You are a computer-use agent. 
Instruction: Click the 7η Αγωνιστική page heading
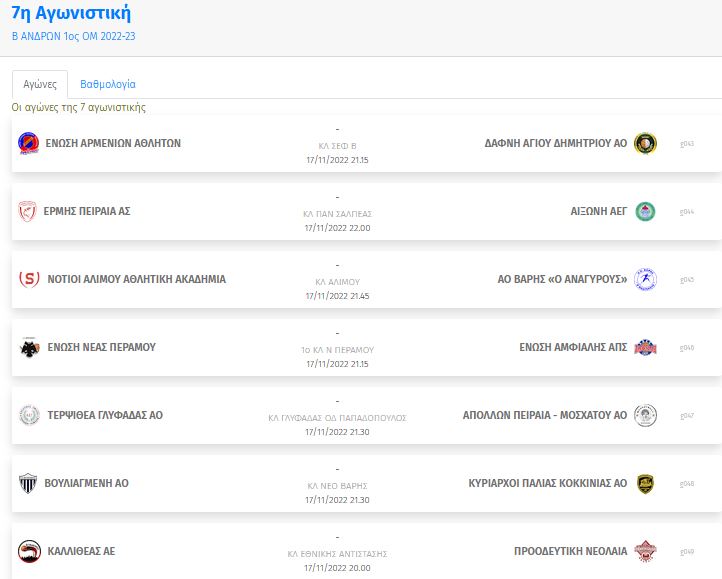[70, 13]
